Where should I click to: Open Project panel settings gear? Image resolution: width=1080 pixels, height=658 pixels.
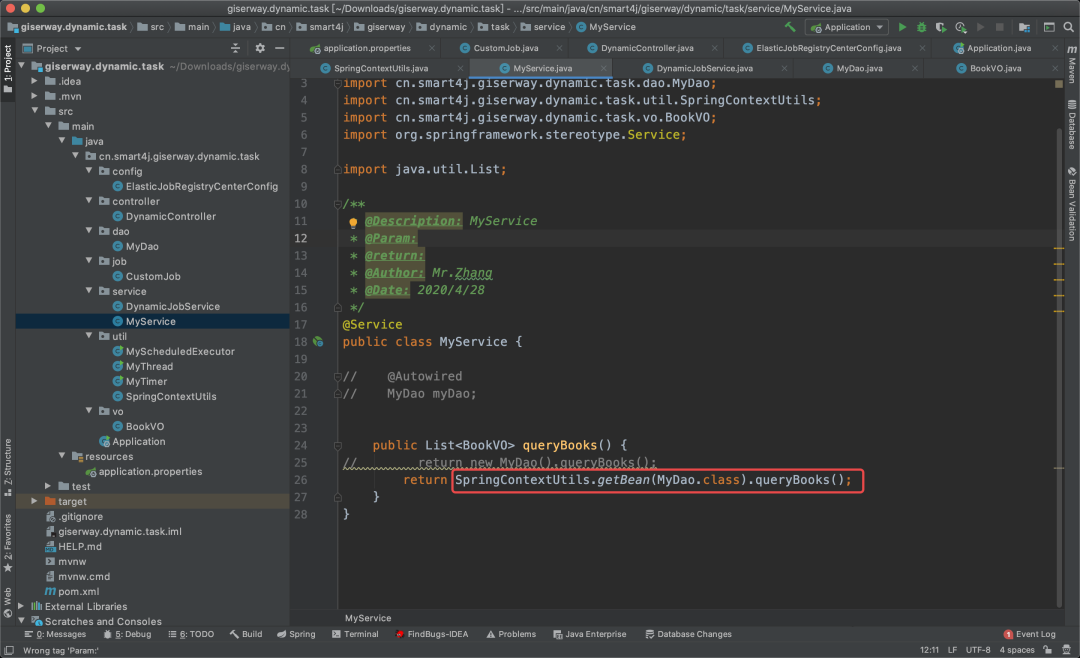[260, 48]
